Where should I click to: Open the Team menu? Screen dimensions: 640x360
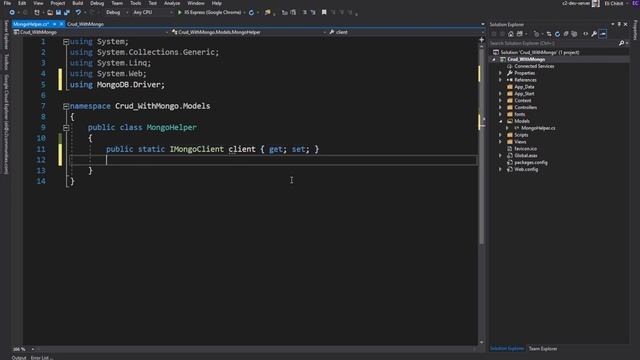click(x=117, y=3)
